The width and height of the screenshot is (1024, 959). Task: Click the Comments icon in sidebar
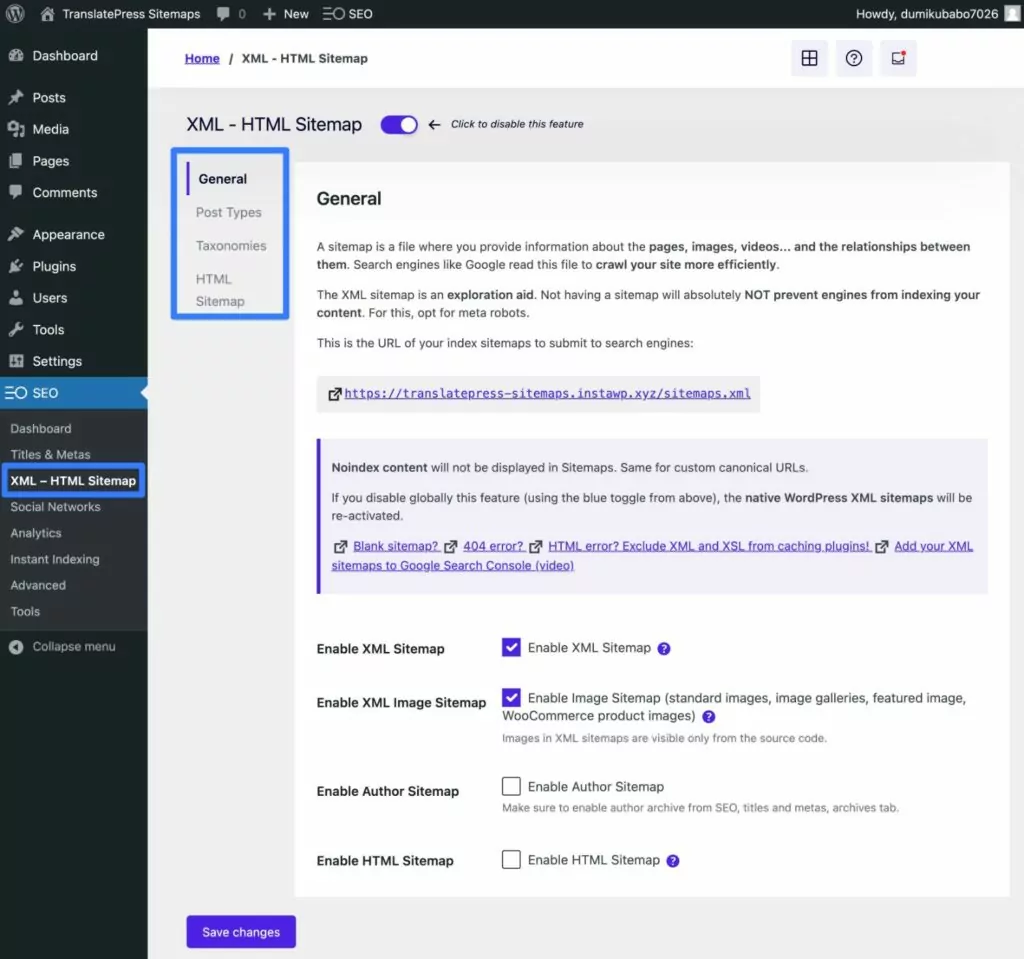pos(16,192)
